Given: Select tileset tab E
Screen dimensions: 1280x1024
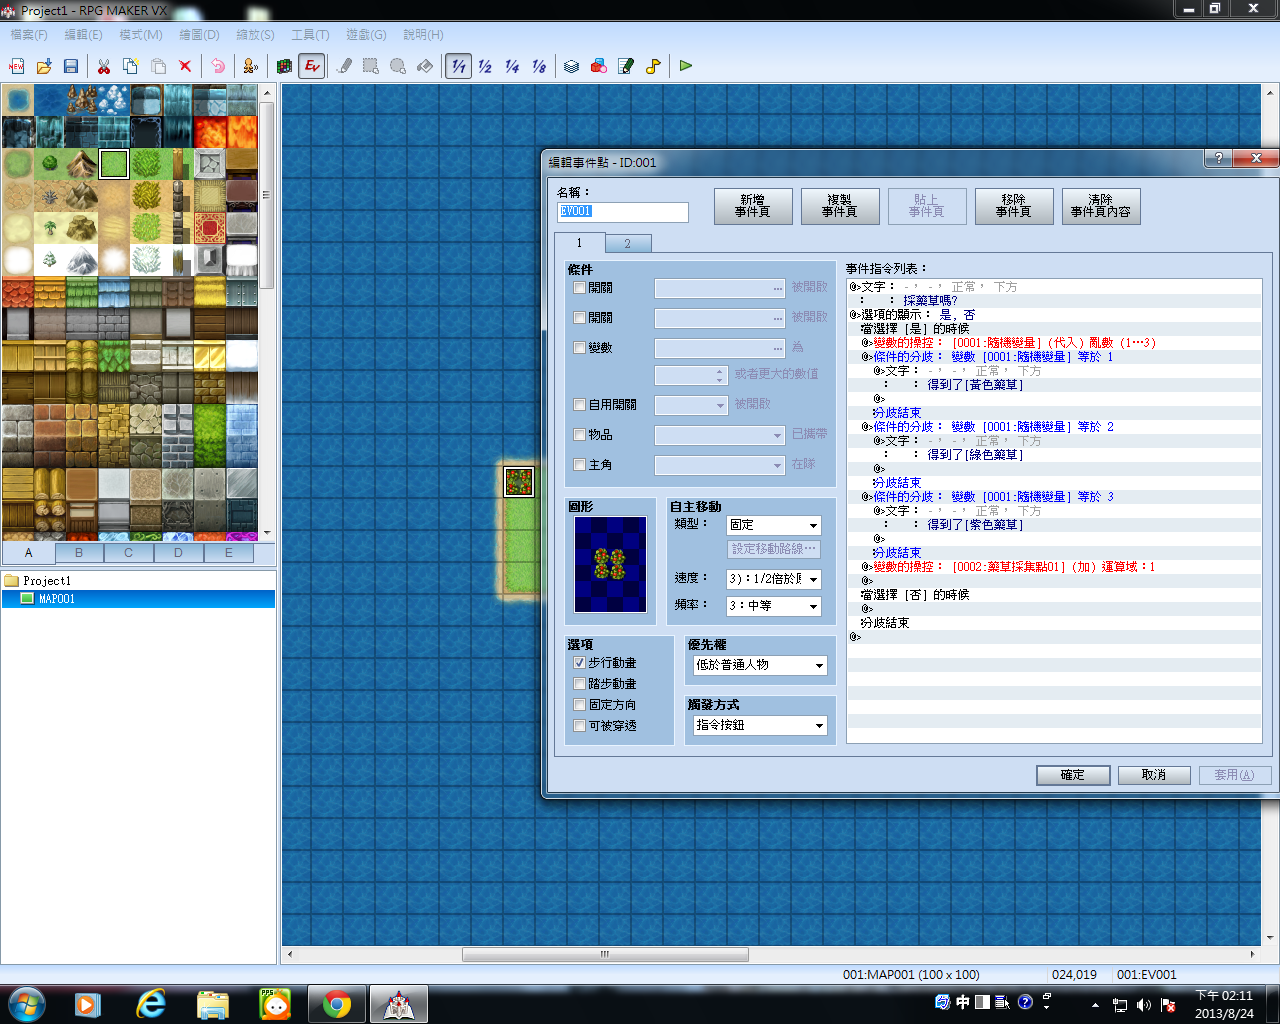Looking at the screenshot, I should coord(229,552).
